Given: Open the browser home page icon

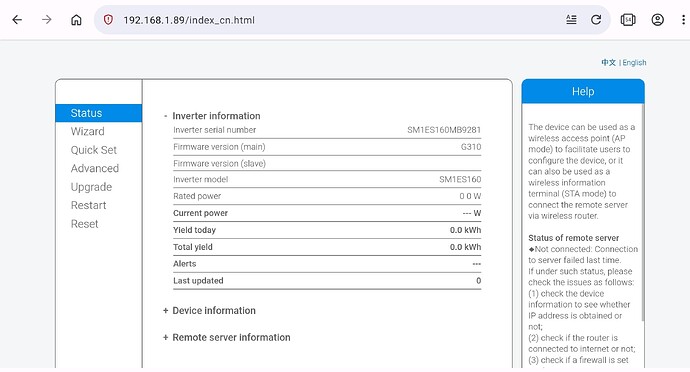Looking at the screenshot, I should coord(76,20).
